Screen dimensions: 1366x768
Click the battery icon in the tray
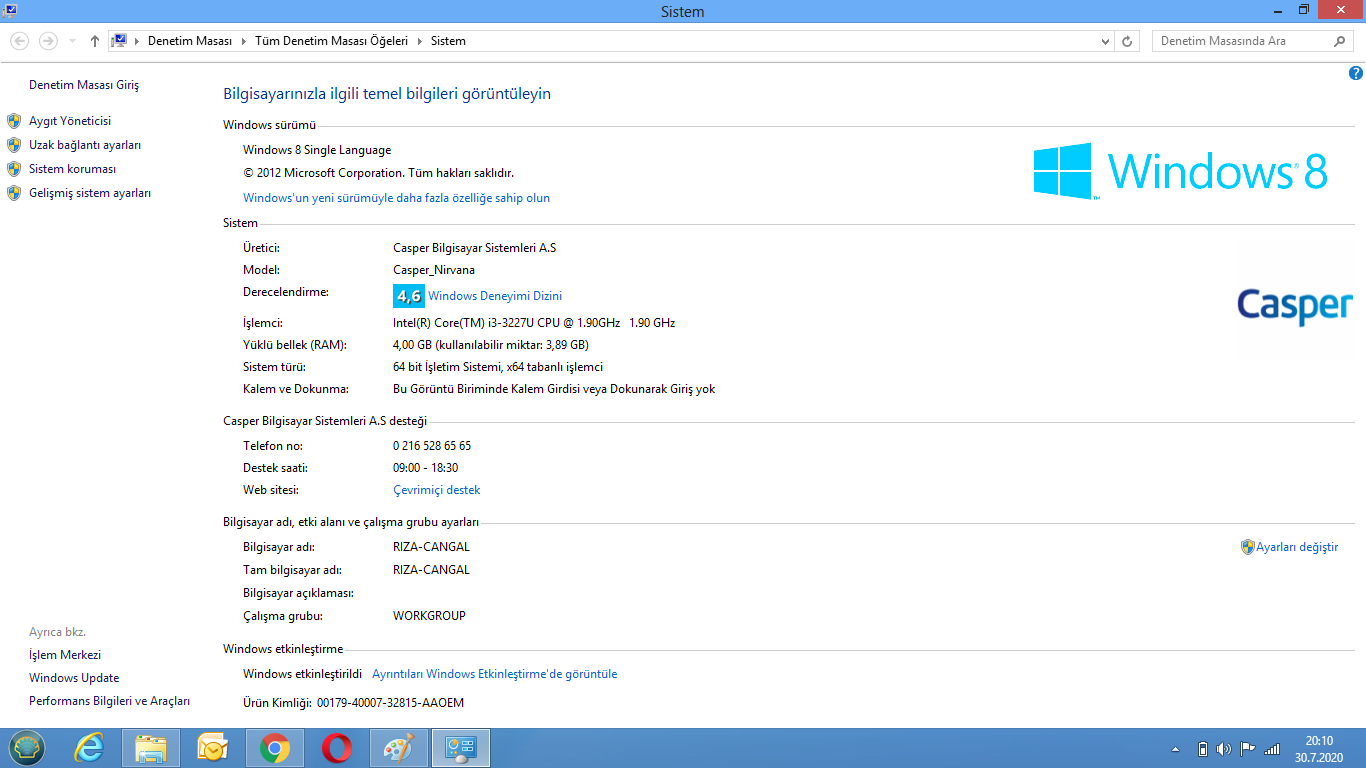1203,749
